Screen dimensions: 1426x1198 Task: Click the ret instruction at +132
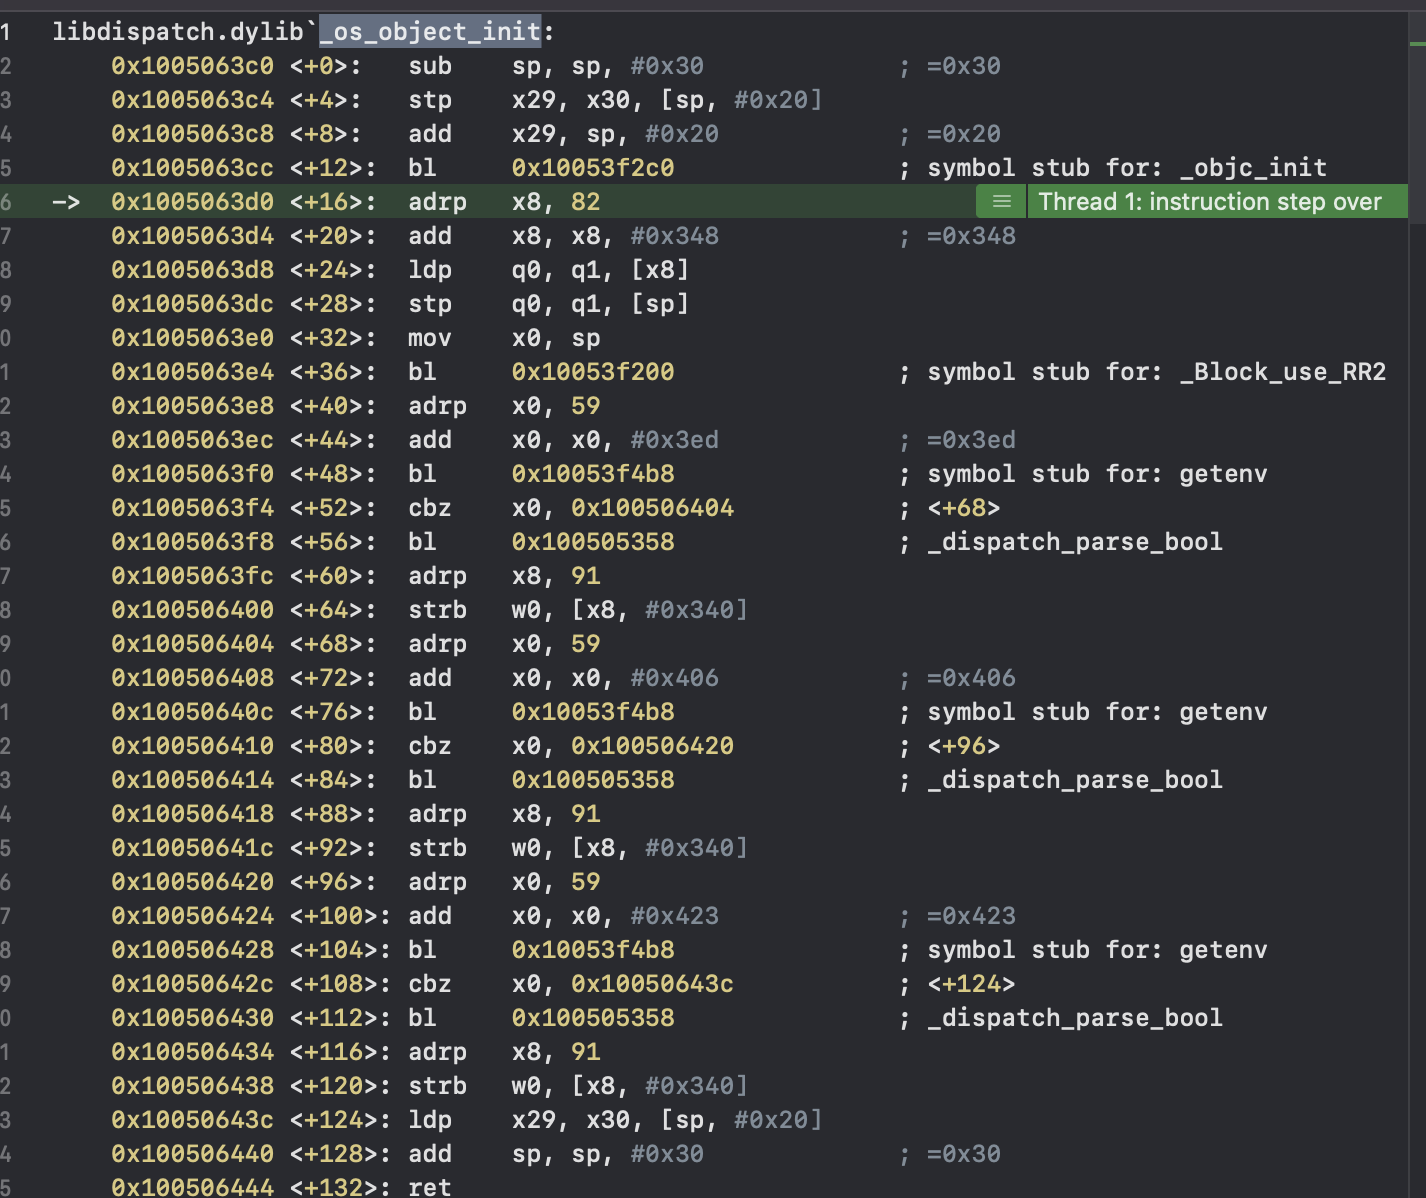(x=430, y=1187)
